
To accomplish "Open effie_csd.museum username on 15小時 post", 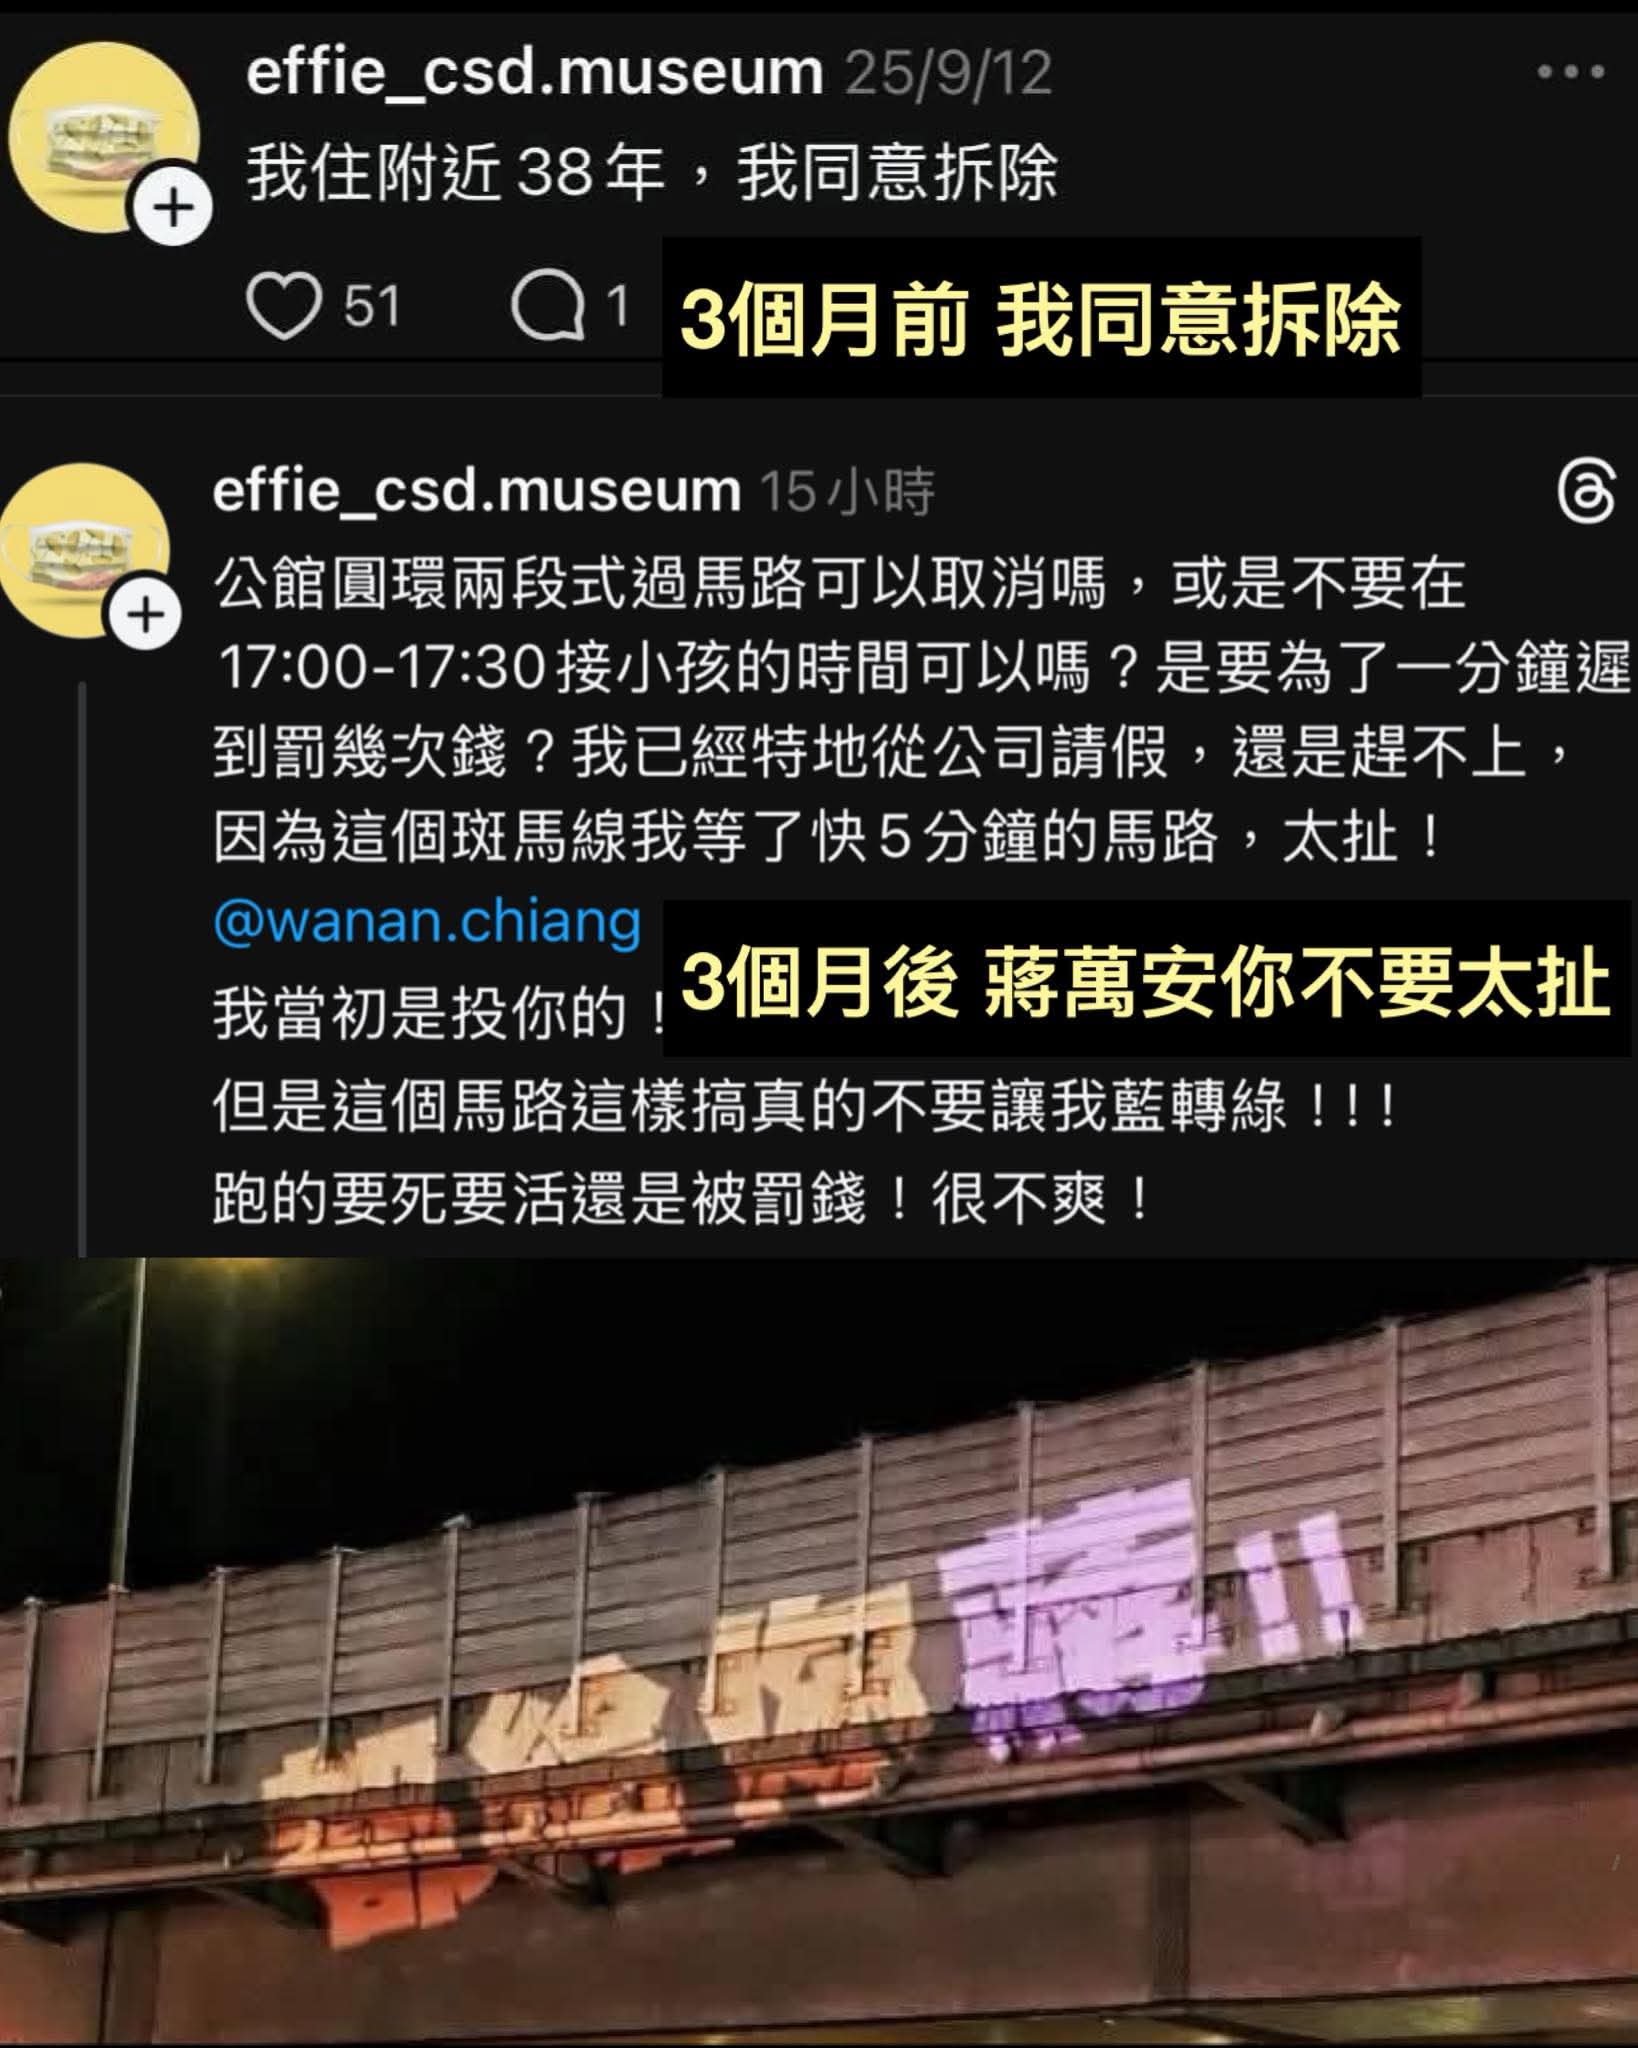I will point(476,491).
